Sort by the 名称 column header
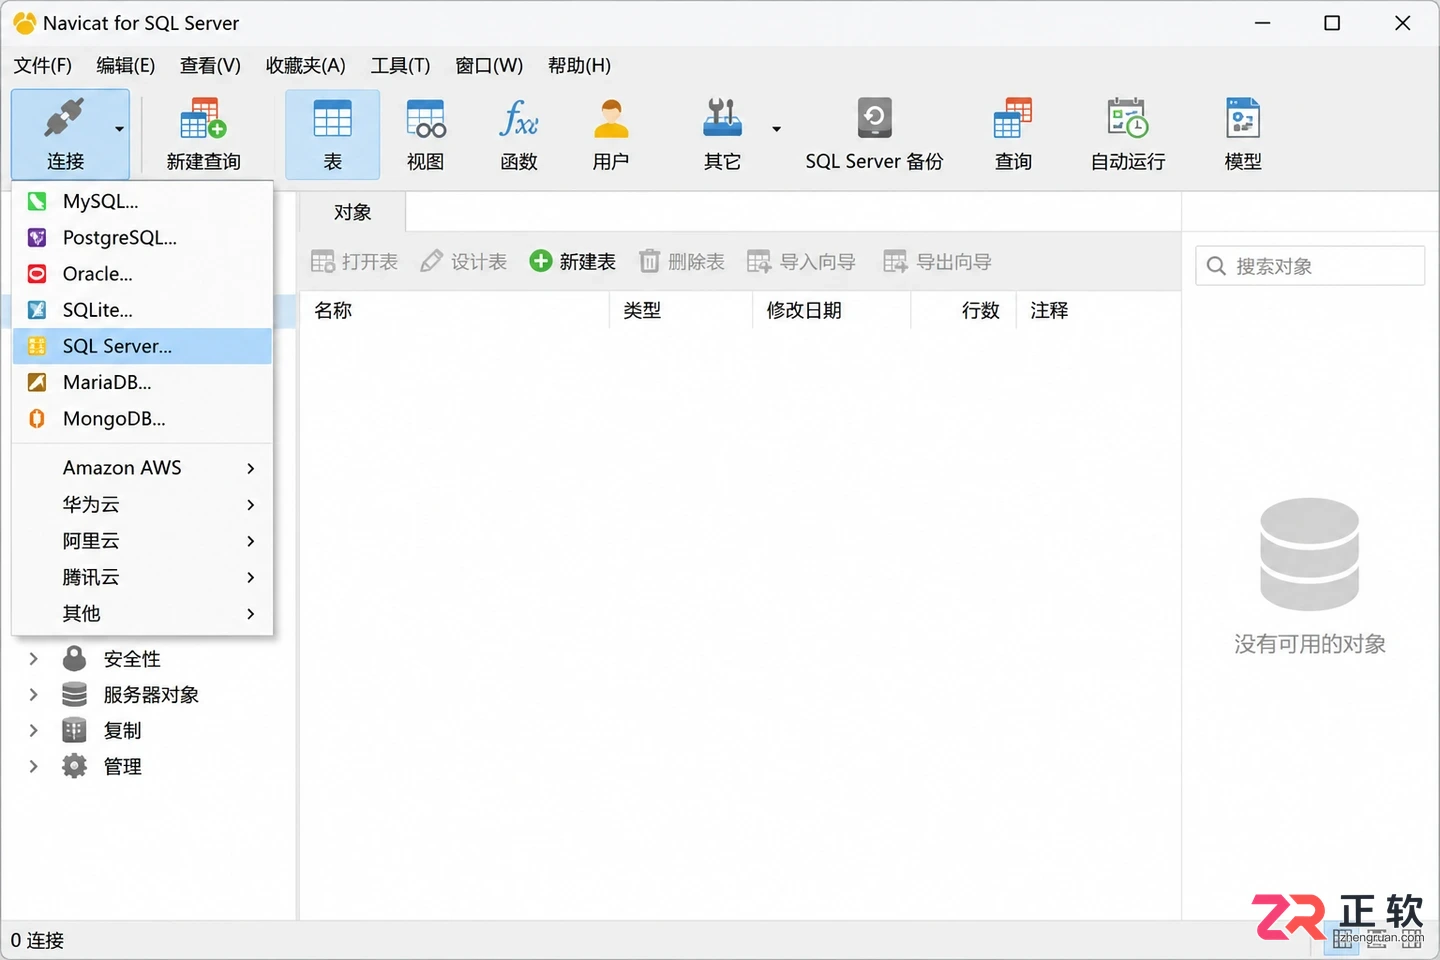The height and width of the screenshot is (960, 1440). point(454,310)
